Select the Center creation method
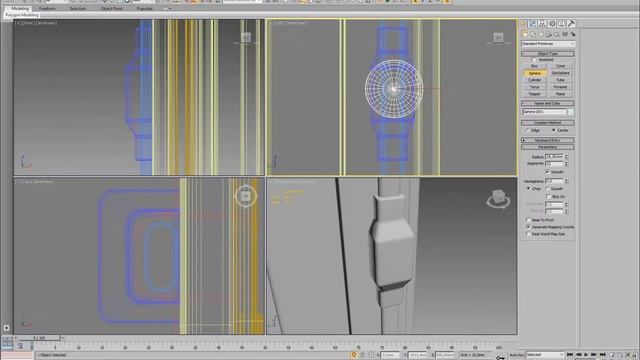This screenshot has width=640, height=360. [554, 130]
